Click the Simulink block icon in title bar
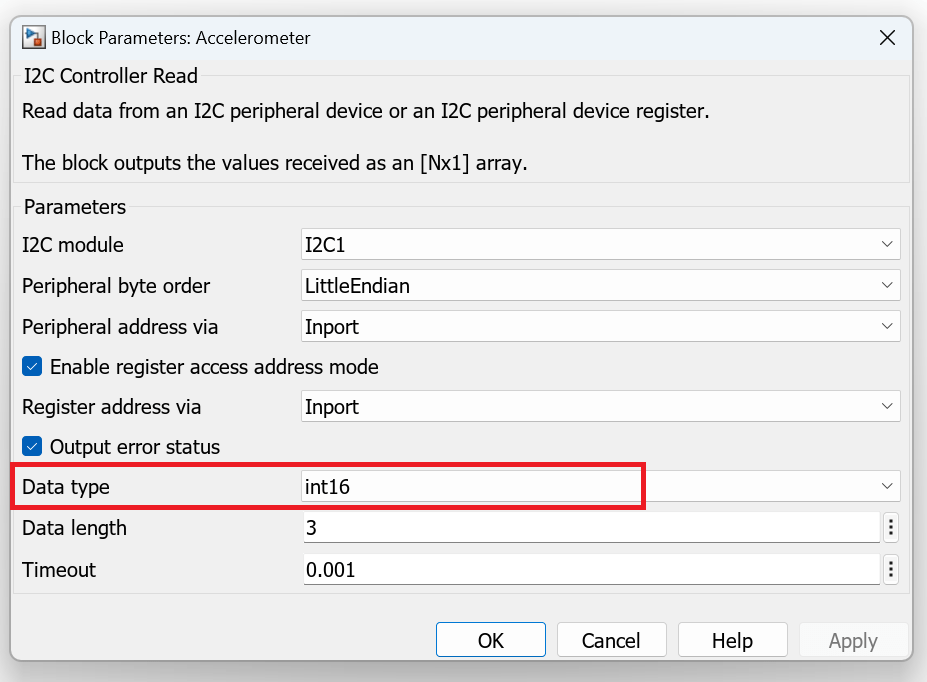927x682 pixels. point(34,38)
